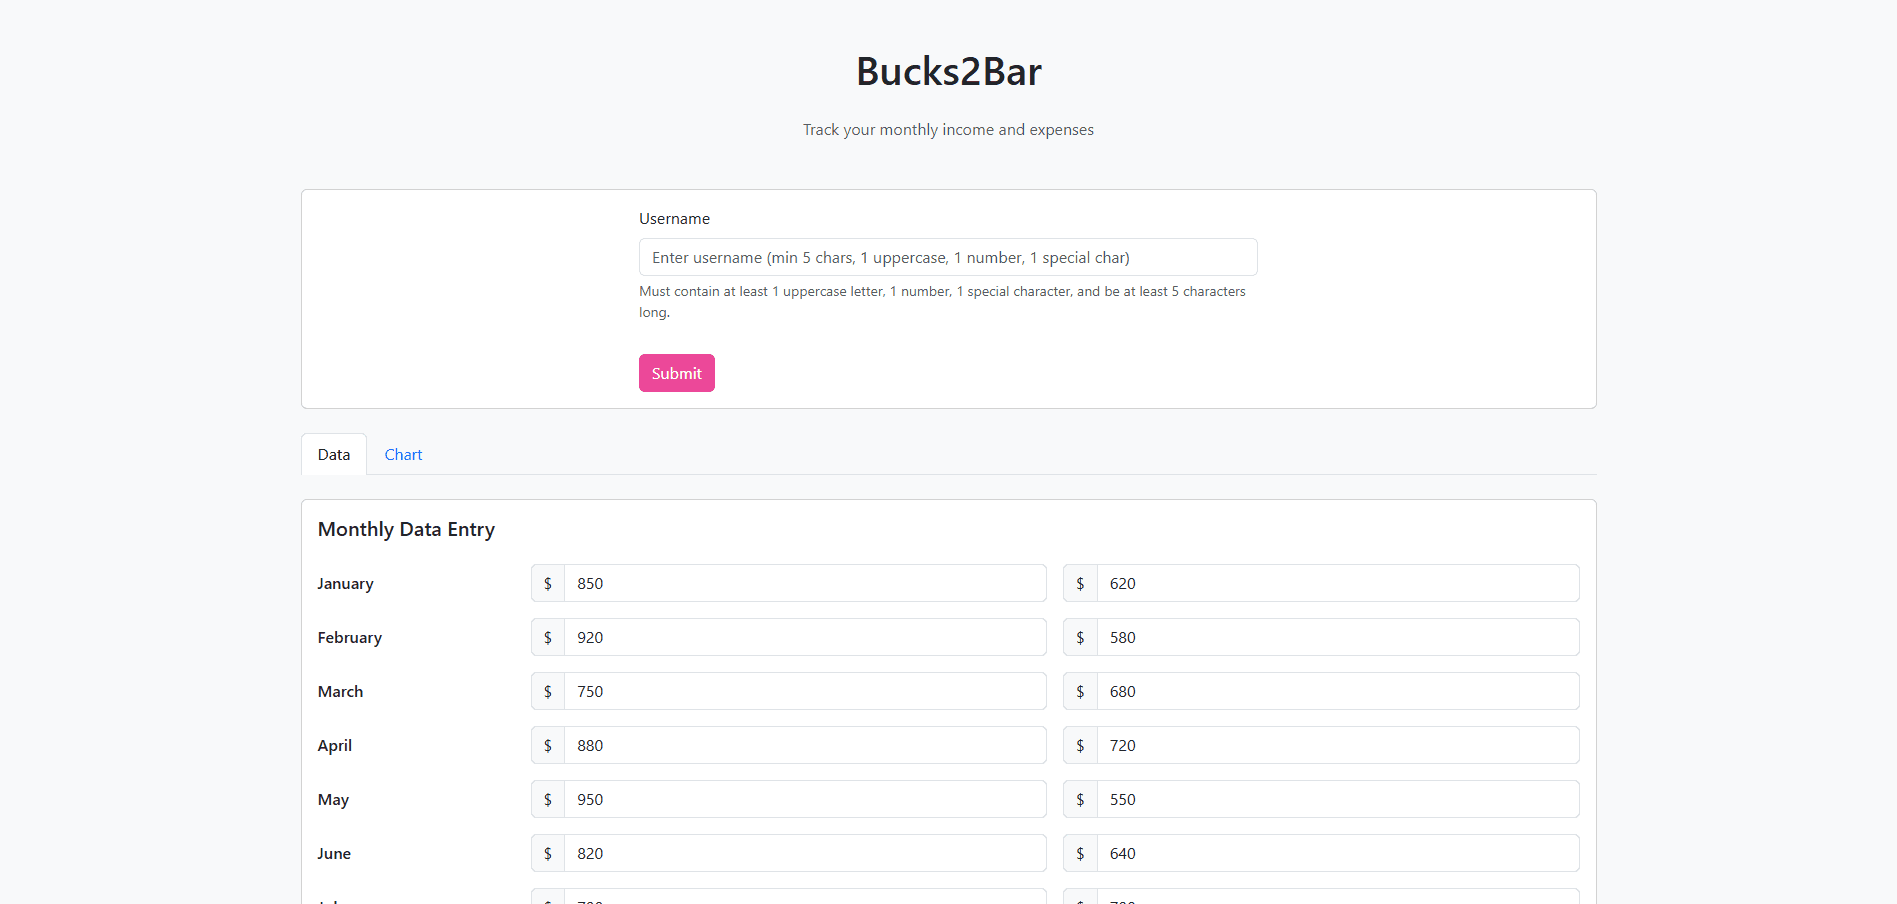Click the Bucks2Bar page heading
The width and height of the screenshot is (1897, 904).
click(x=948, y=72)
